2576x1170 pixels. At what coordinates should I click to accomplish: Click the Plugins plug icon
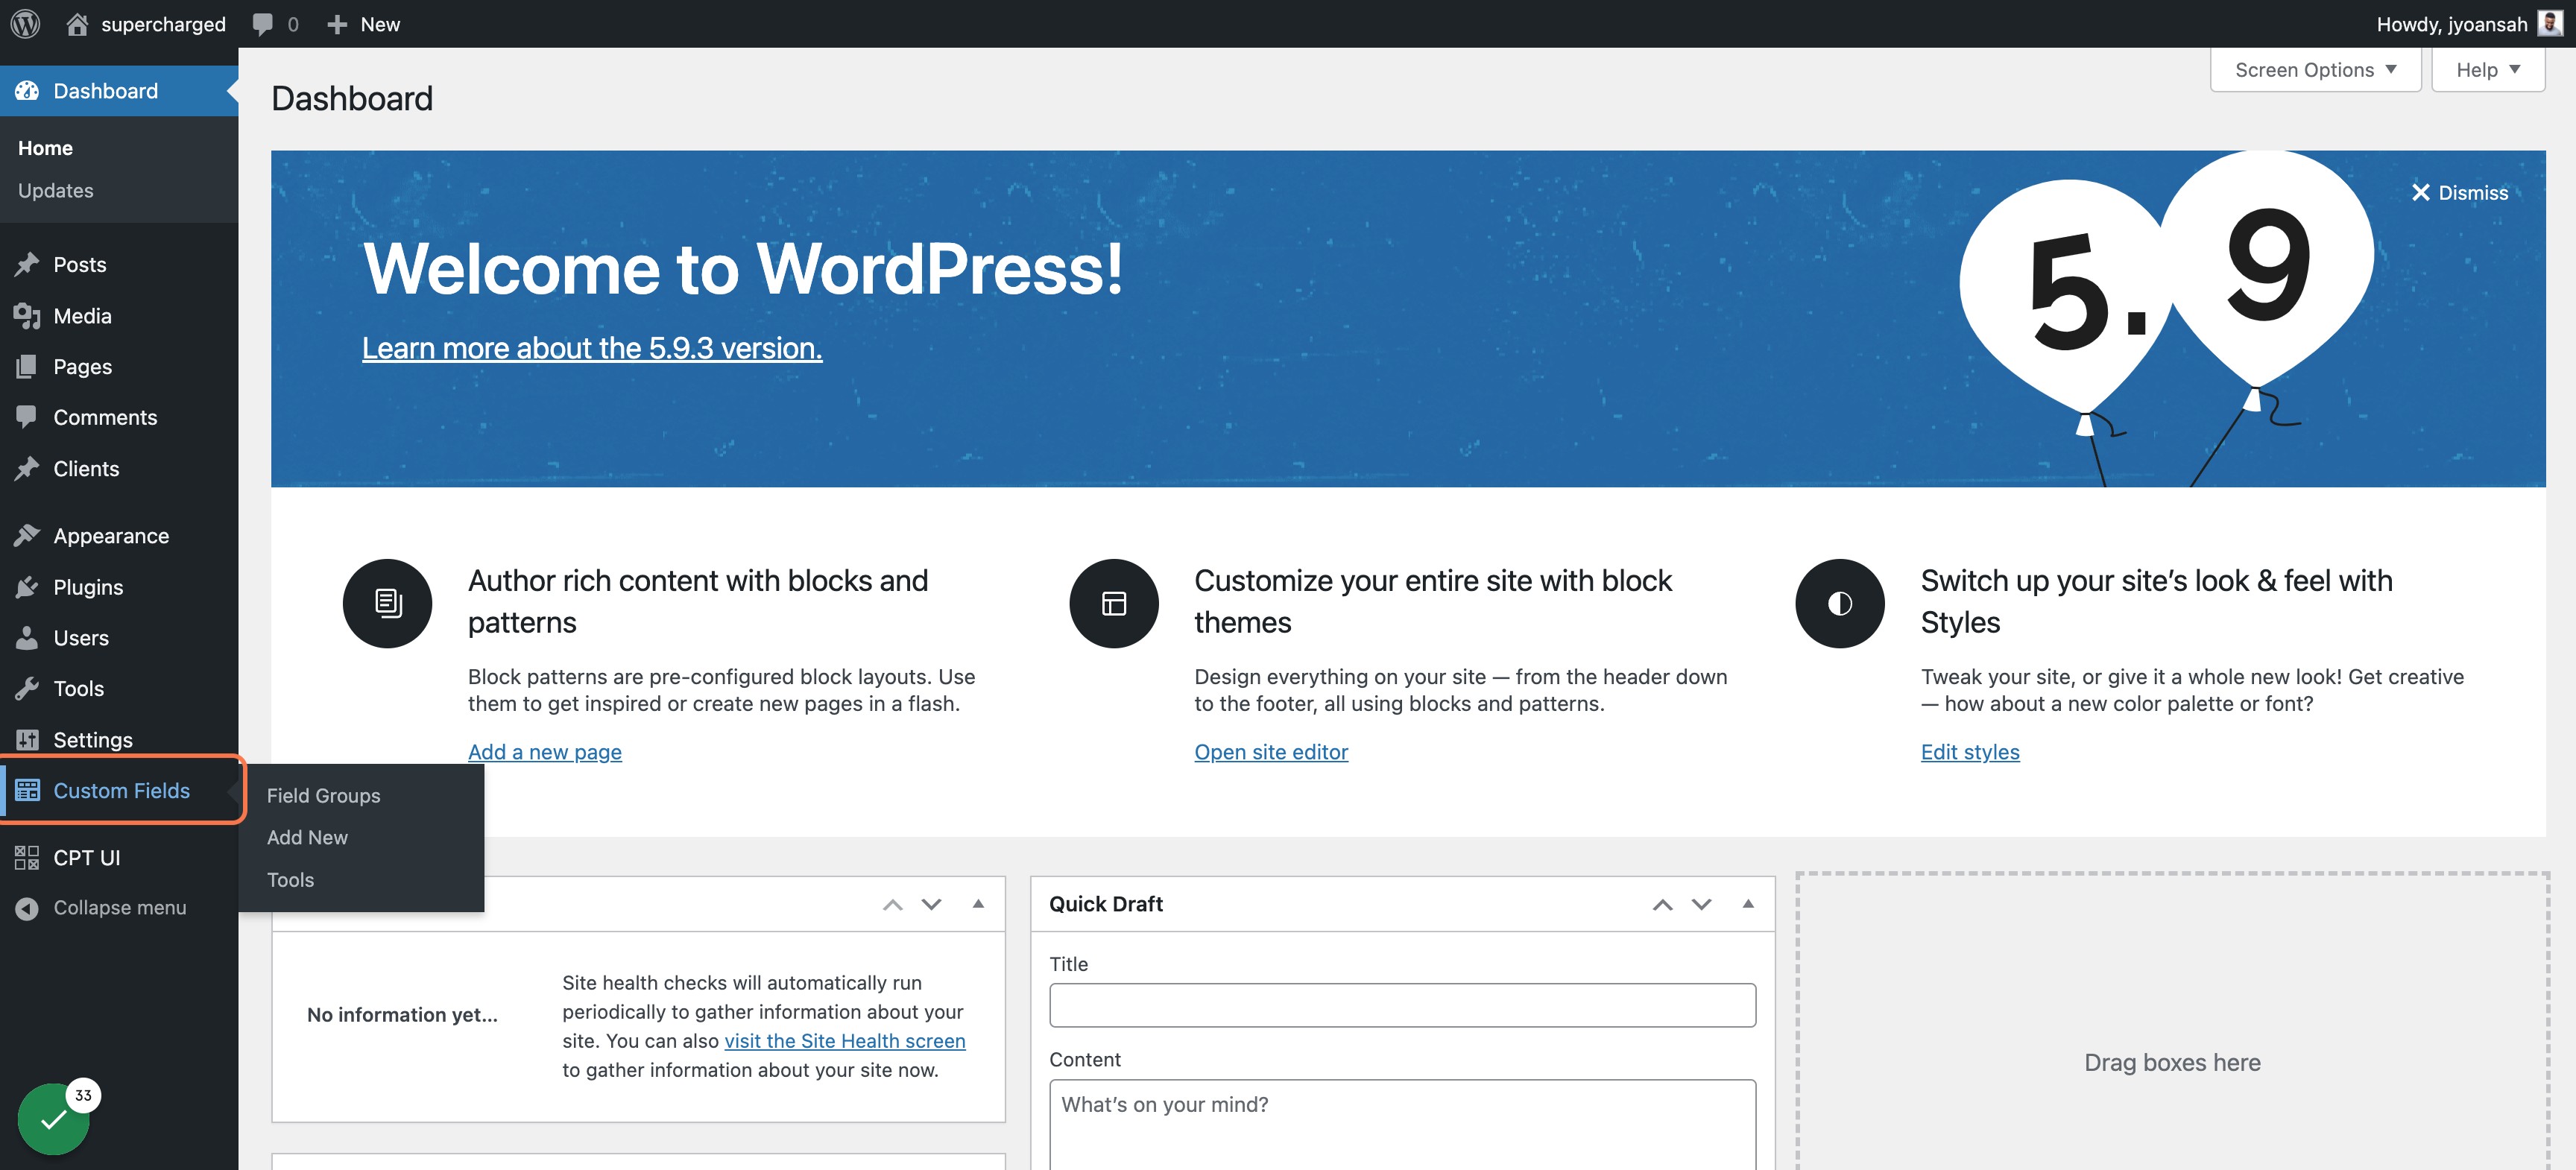click(x=27, y=587)
